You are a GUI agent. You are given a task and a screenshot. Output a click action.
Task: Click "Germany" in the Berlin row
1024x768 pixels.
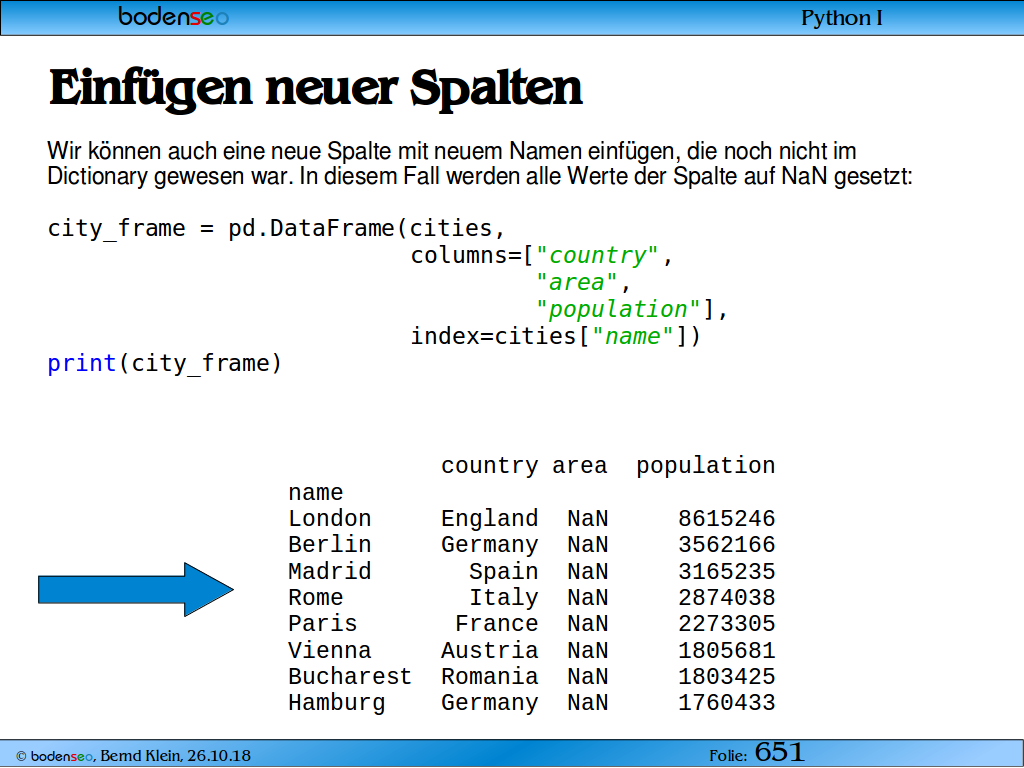pos(490,545)
